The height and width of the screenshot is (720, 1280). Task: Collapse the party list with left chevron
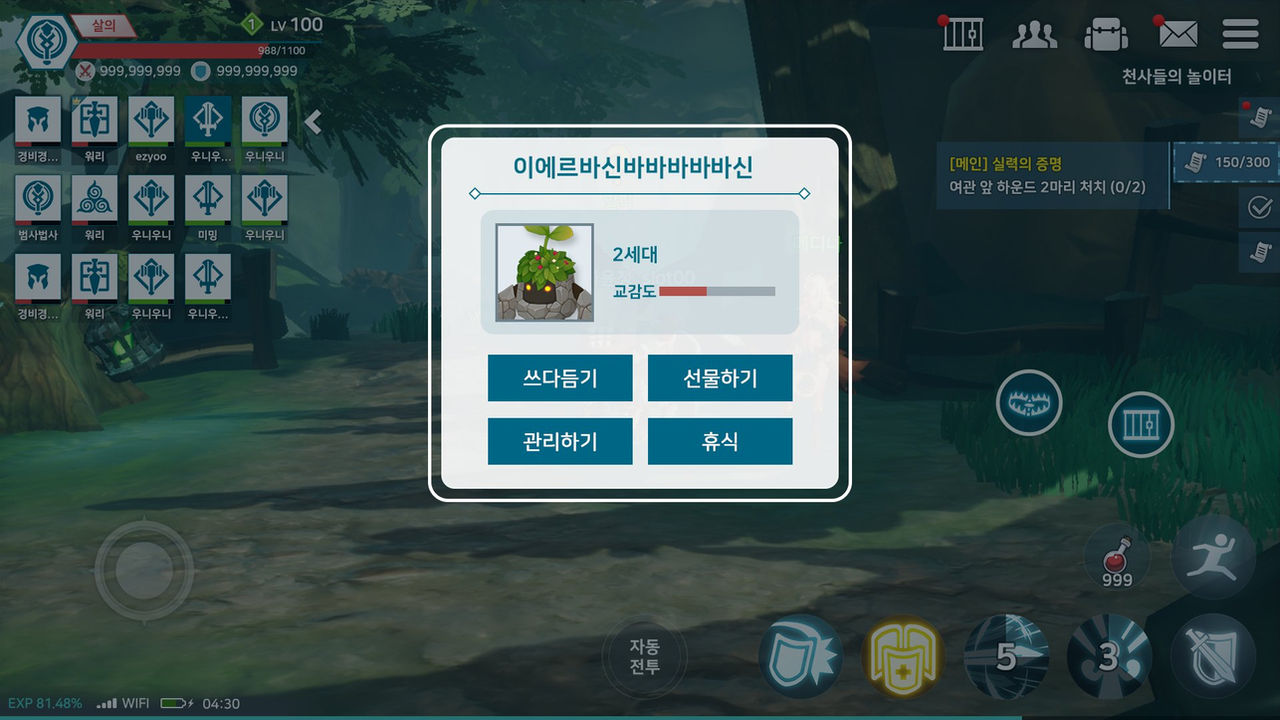[x=313, y=122]
